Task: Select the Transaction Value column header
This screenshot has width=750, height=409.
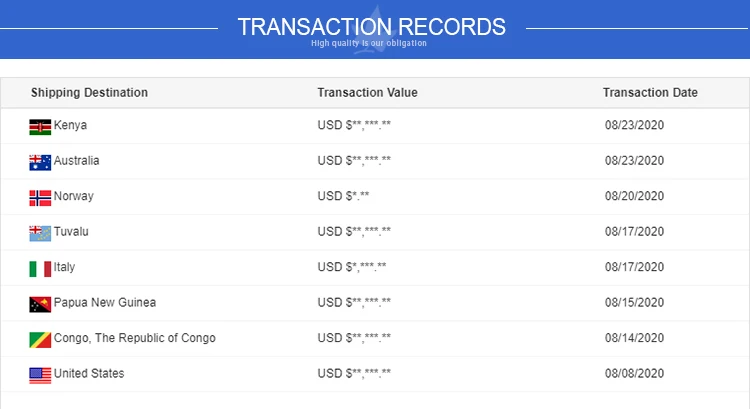Action: click(x=367, y=93)
